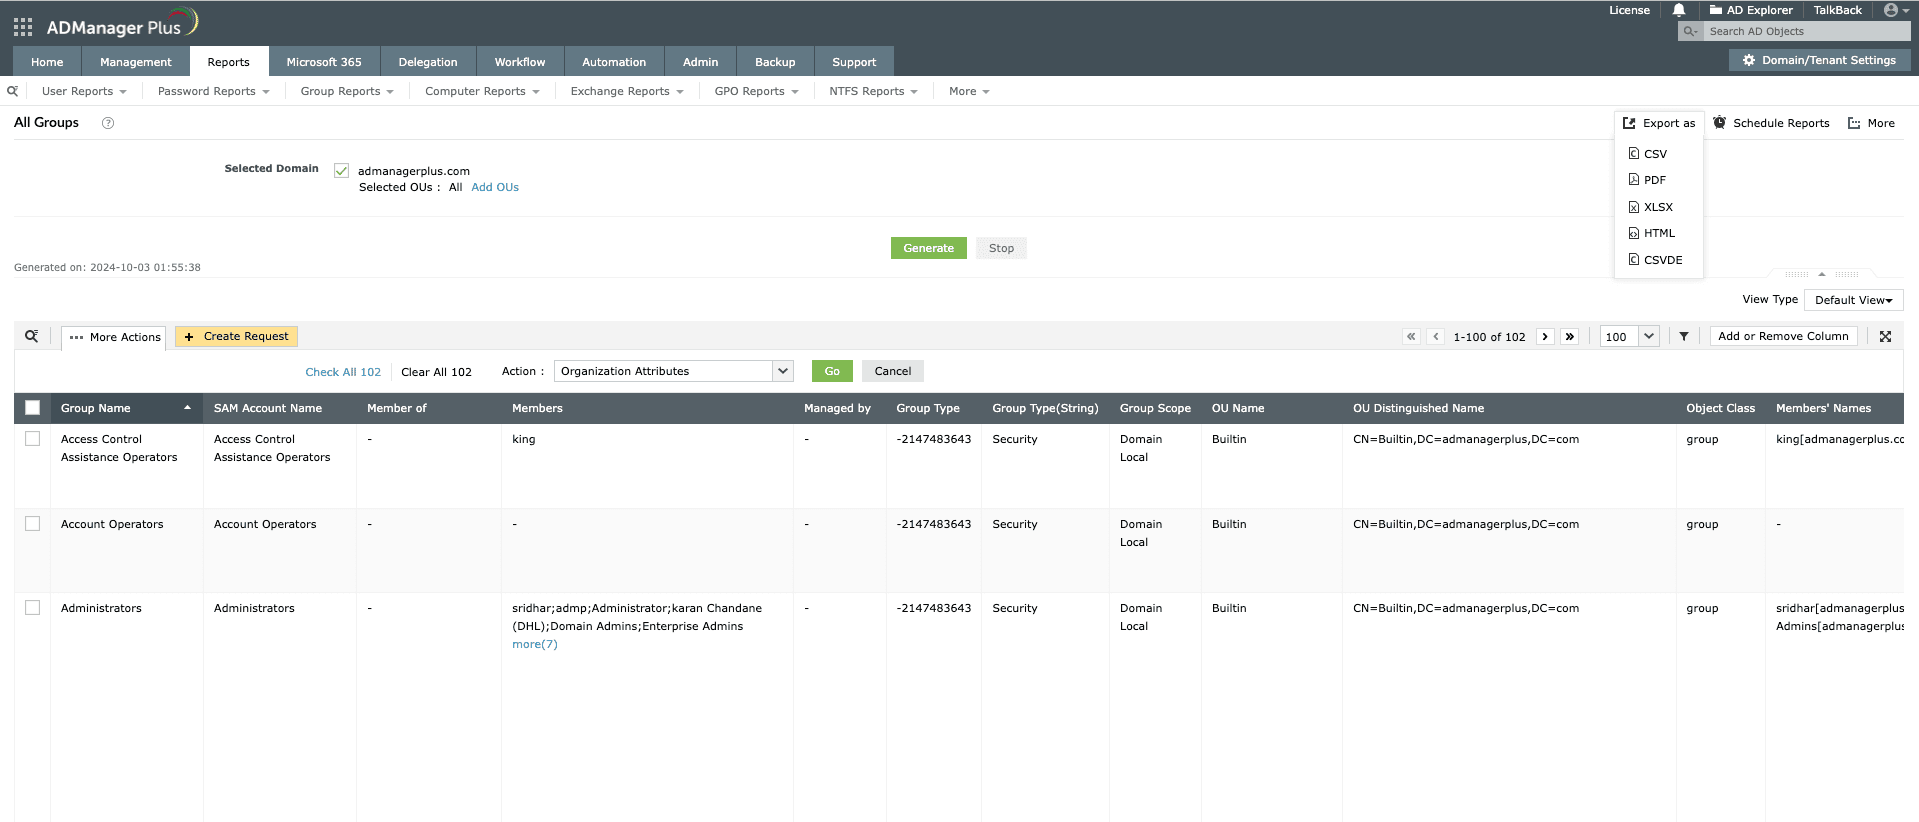Open the rows per page 100 dropdown
The image size is (1919, 822).
1630,337
